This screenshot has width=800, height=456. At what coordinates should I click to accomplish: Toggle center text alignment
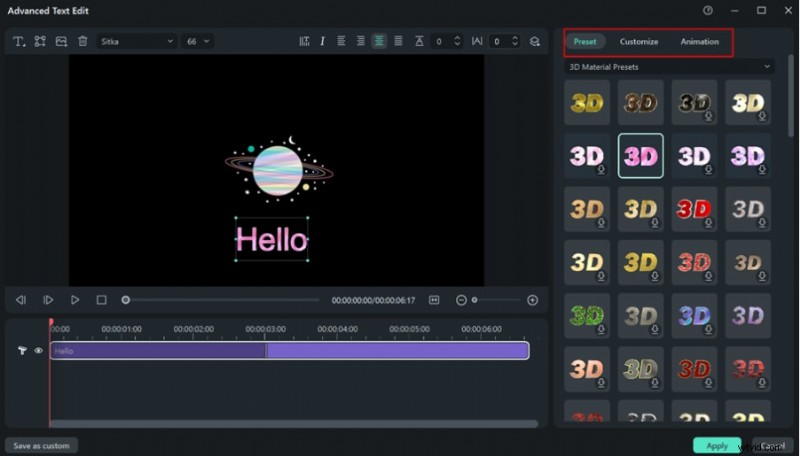pos(379,41)
